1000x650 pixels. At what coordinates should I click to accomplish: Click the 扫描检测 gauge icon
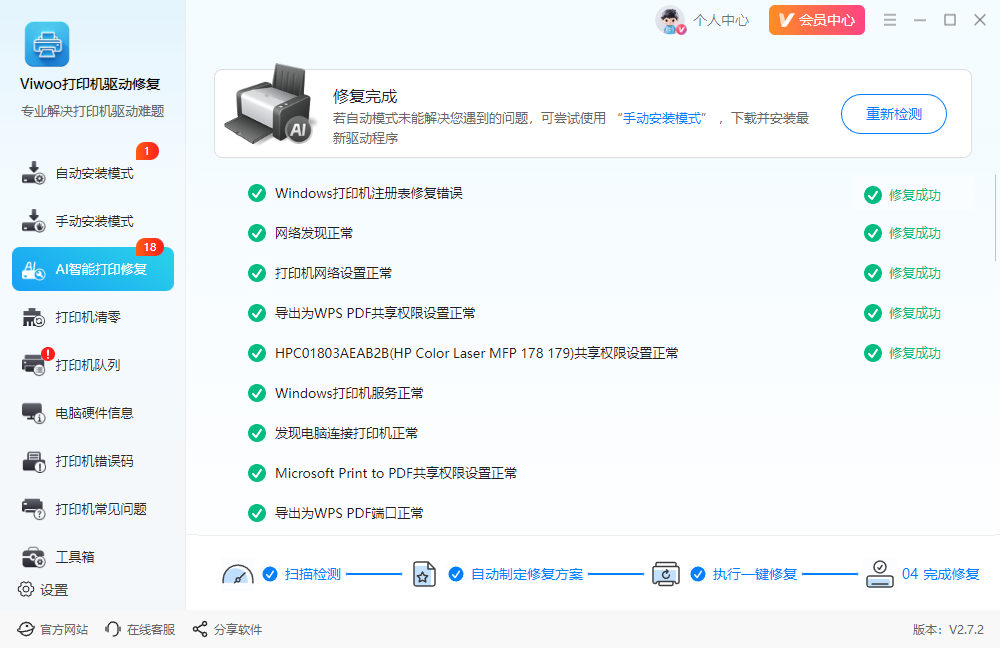[238, 574]
